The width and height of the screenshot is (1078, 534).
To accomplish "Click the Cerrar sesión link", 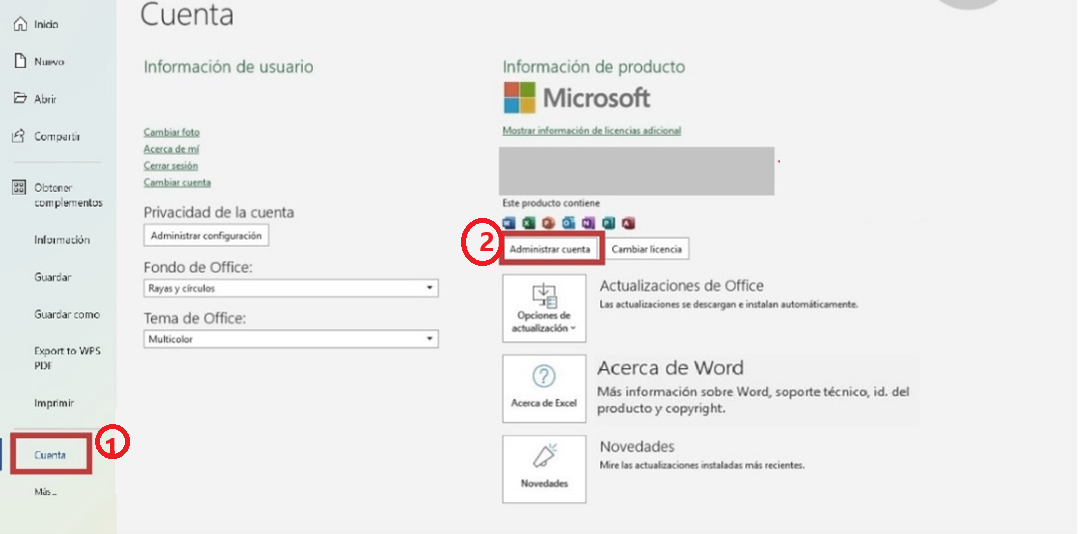I will tap(171, 166).
